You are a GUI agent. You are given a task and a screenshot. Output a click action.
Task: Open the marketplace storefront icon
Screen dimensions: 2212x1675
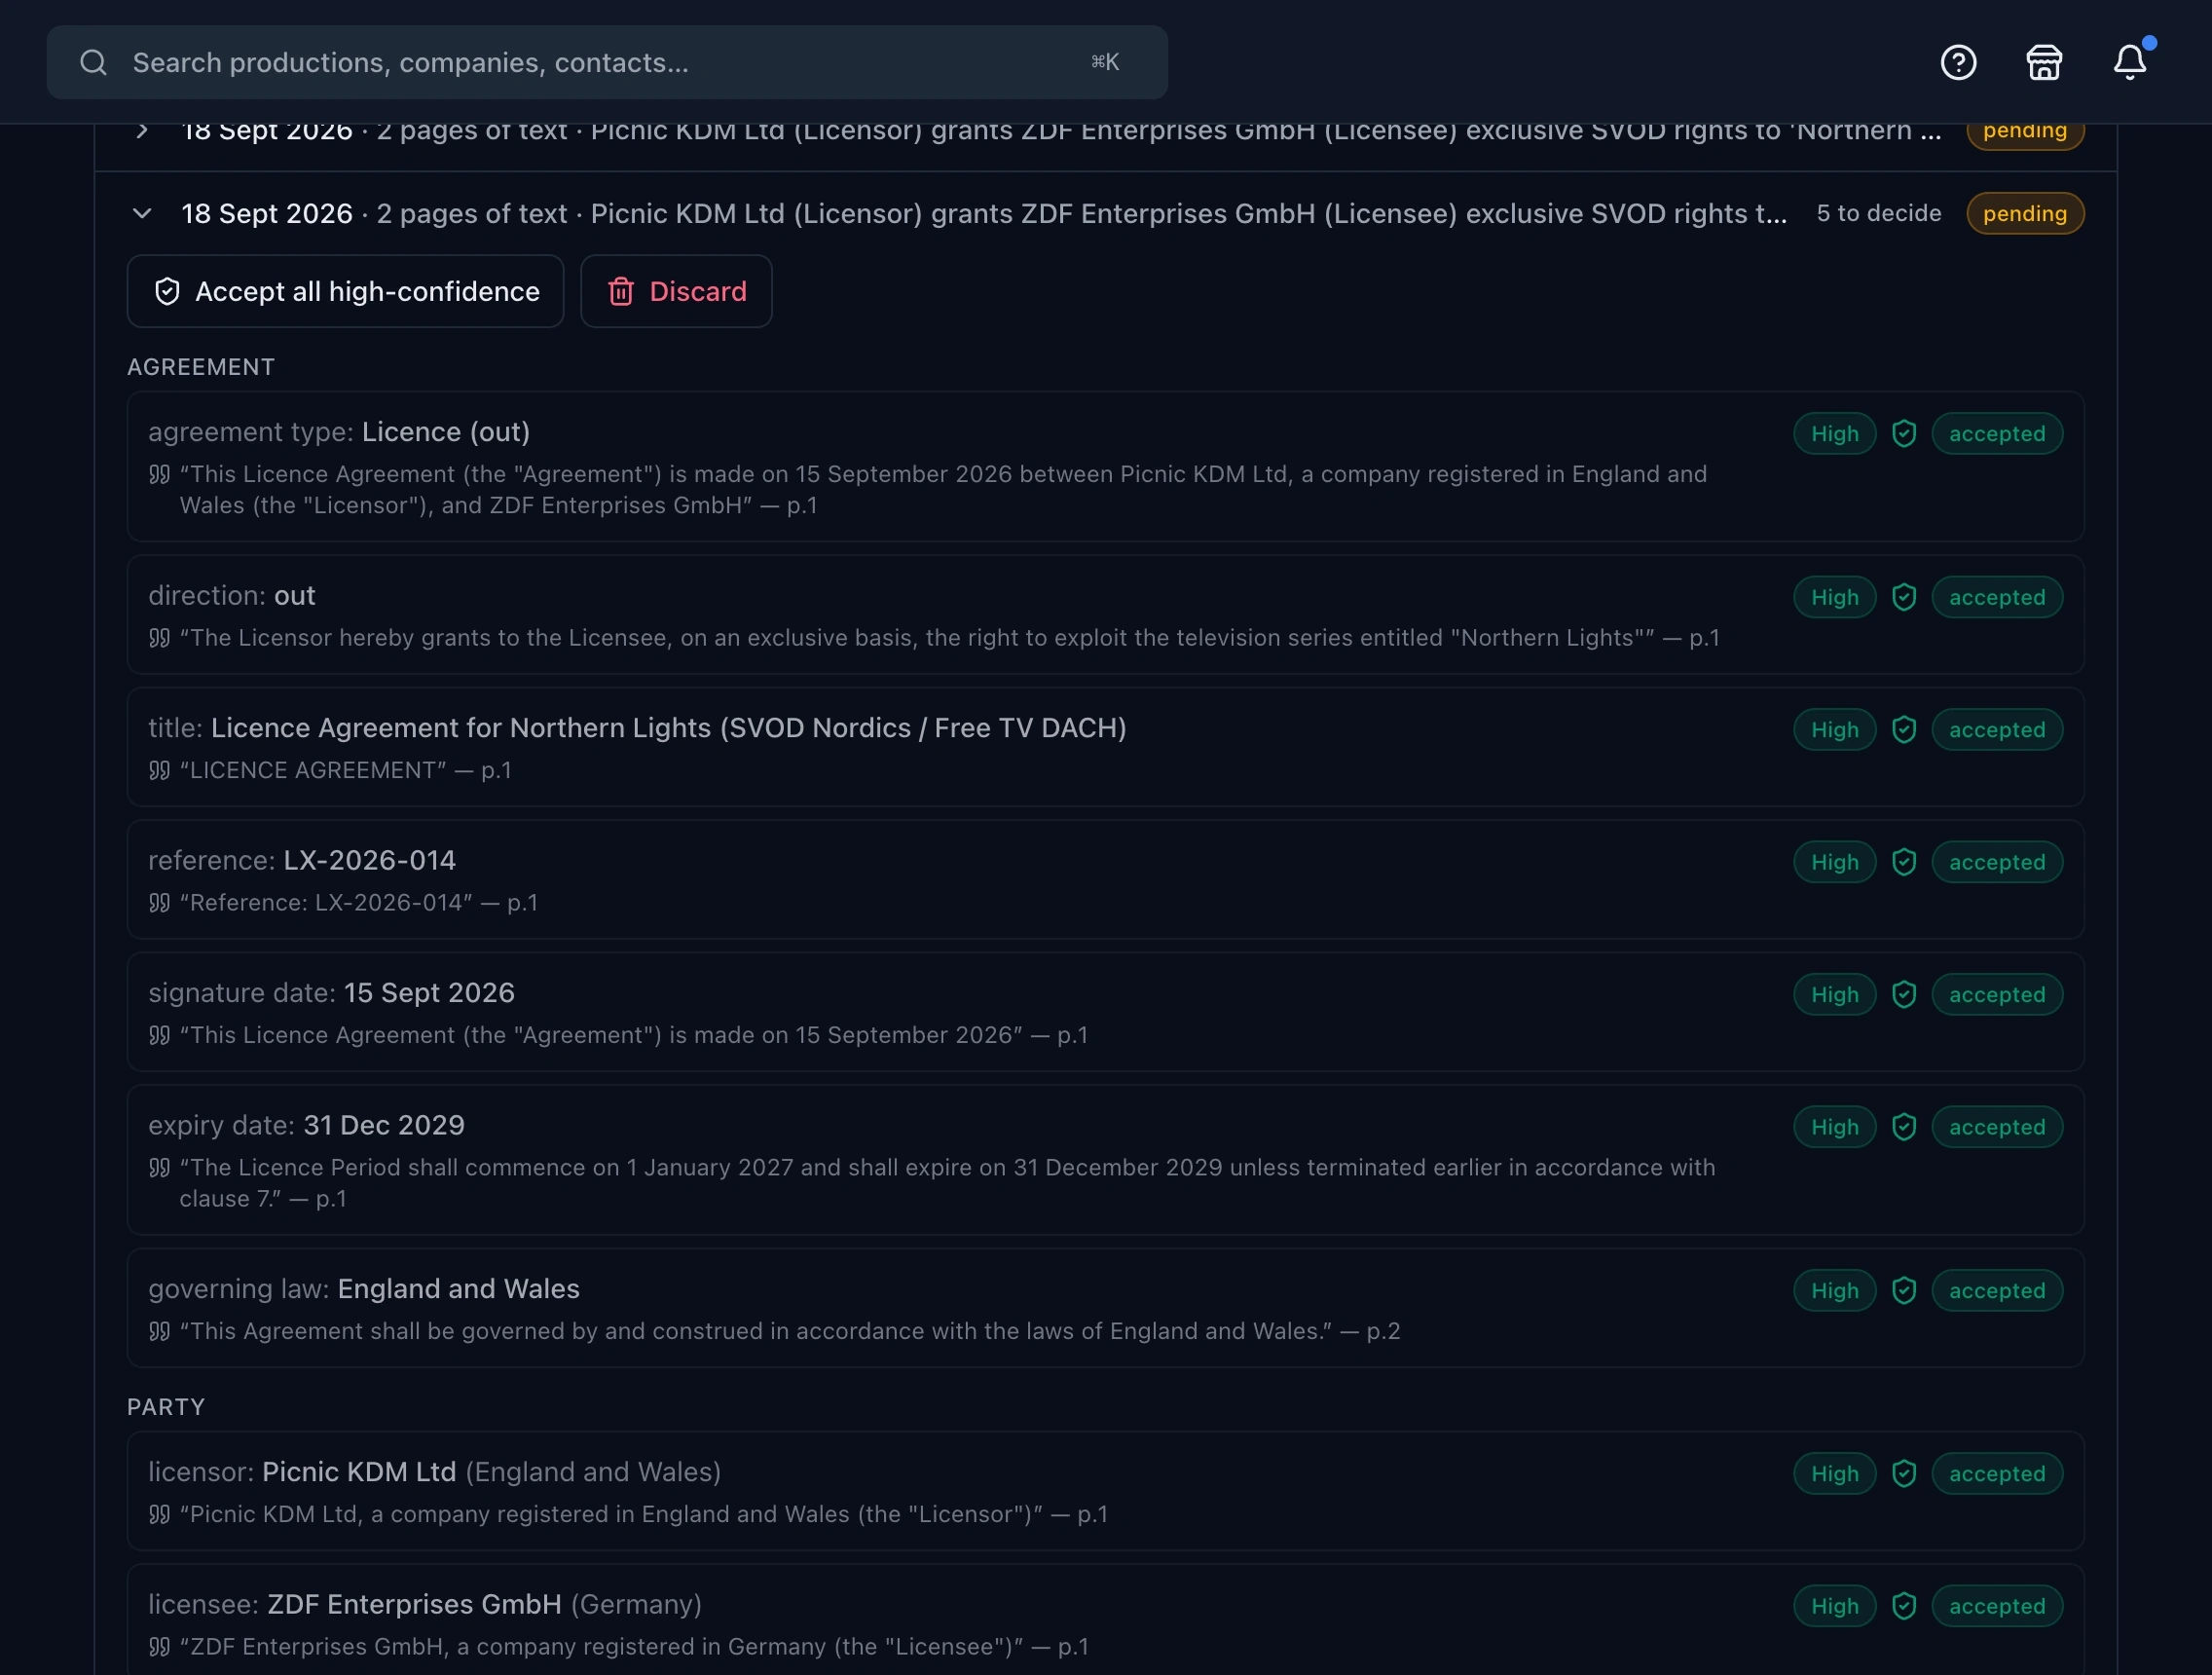coord(2043,62)
